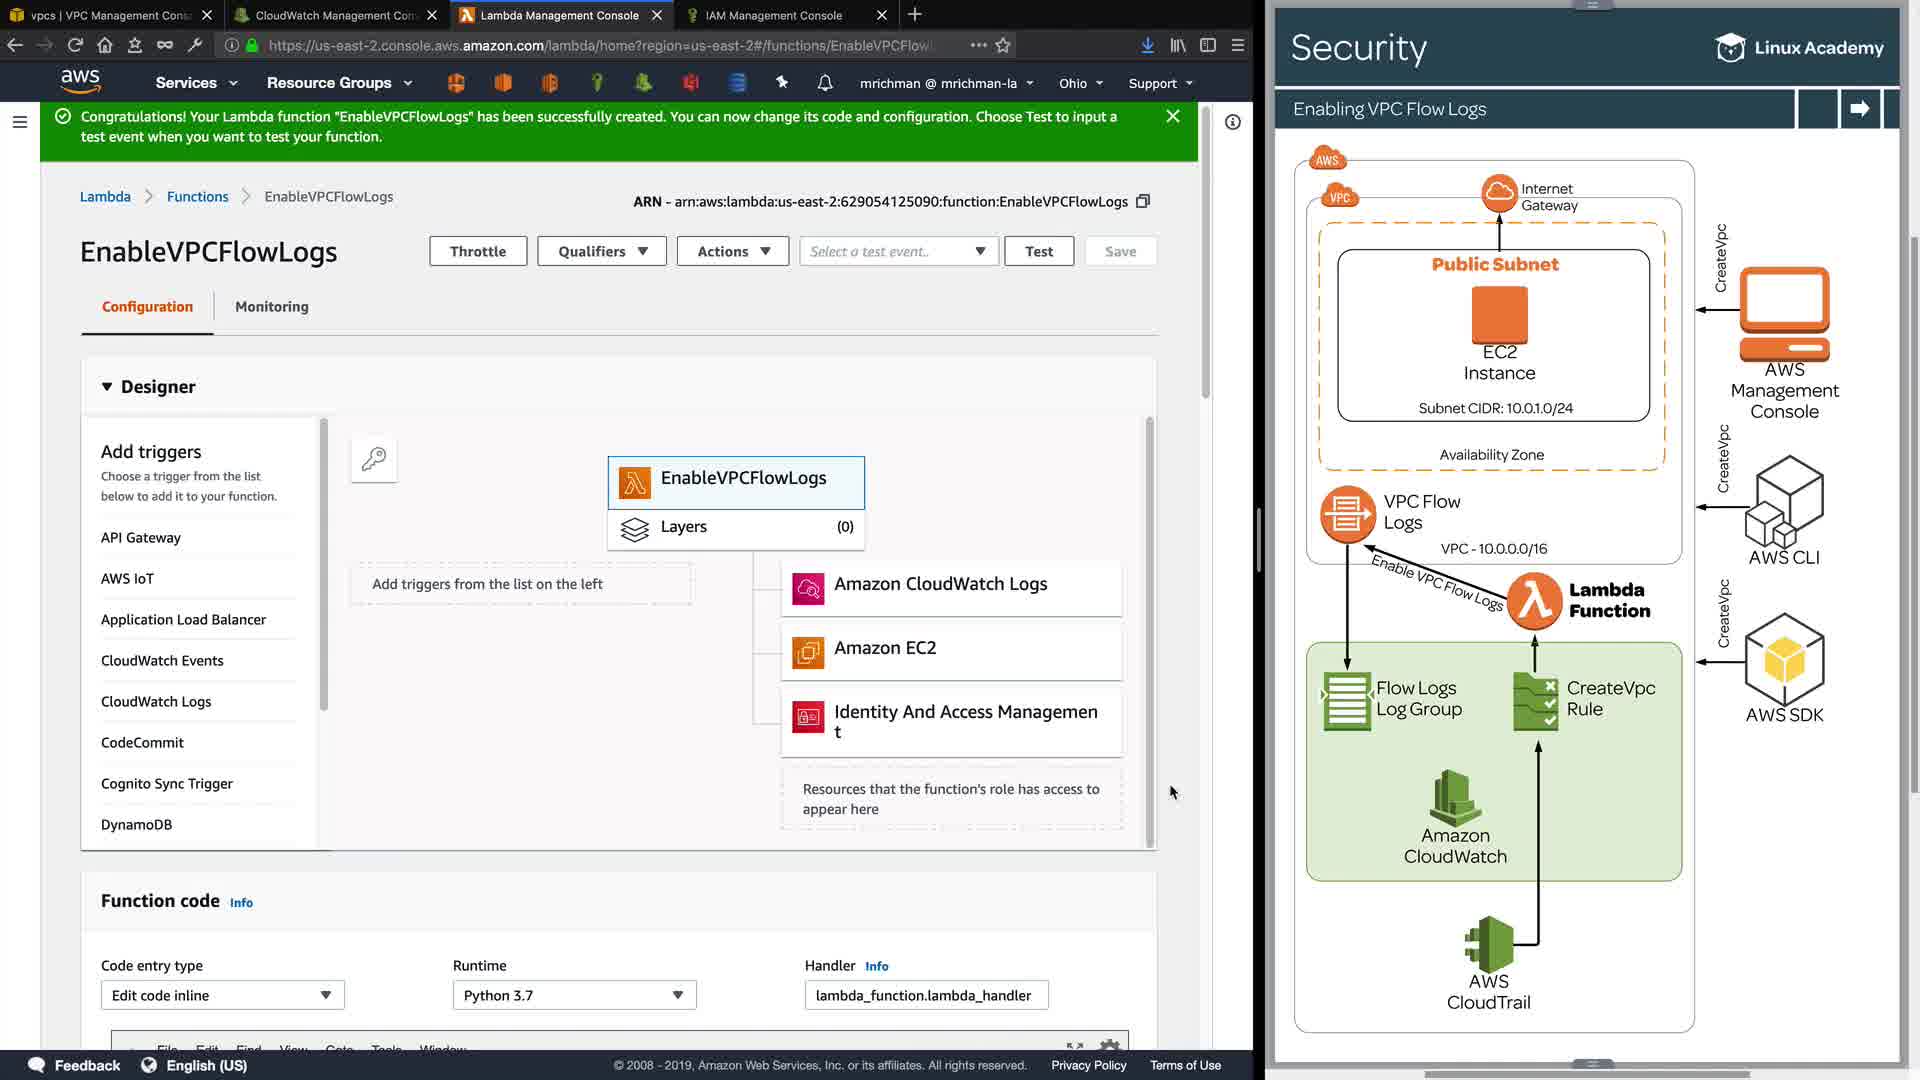The height and width of the screenshot is (1080, 1920).
Task: Click next slide arrow in Security panel
Action: (1859, 109)
